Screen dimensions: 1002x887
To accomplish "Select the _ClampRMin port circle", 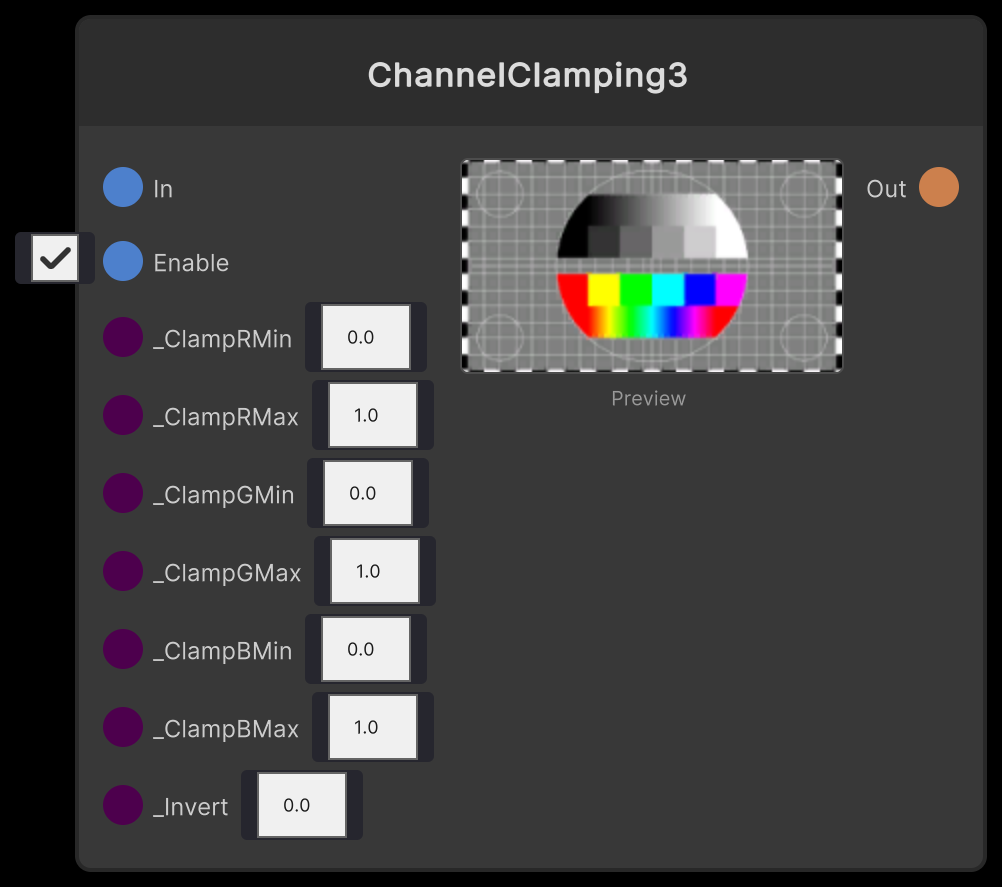I will coord(122,337).
